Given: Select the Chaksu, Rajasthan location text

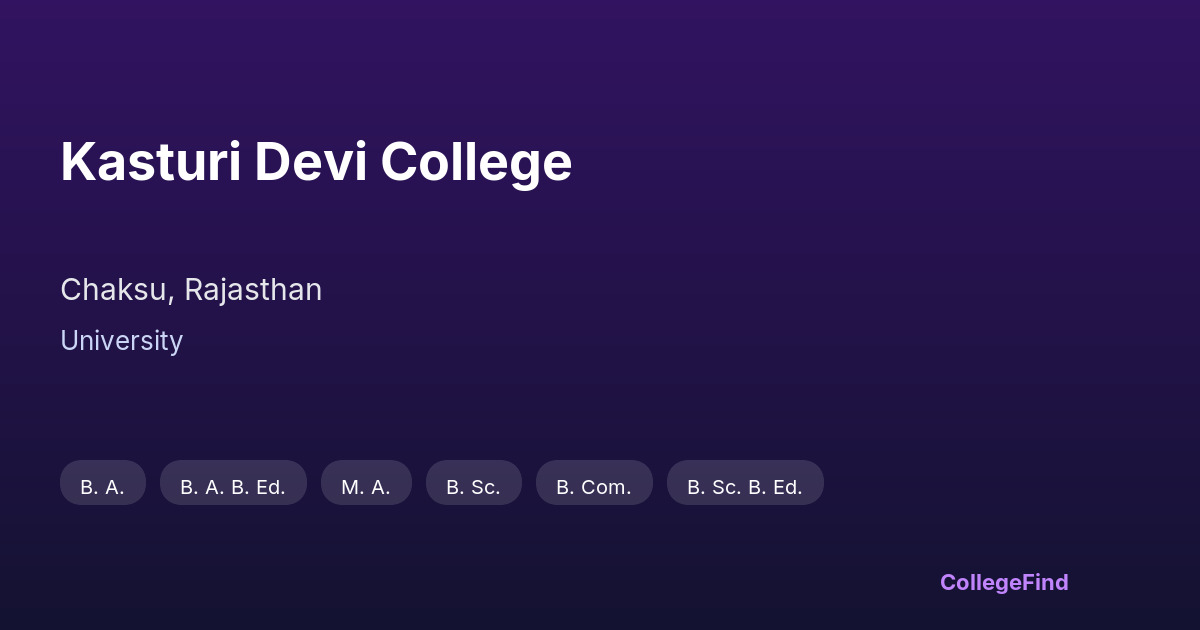Looking at the screenshot, I should pos(191,290).
